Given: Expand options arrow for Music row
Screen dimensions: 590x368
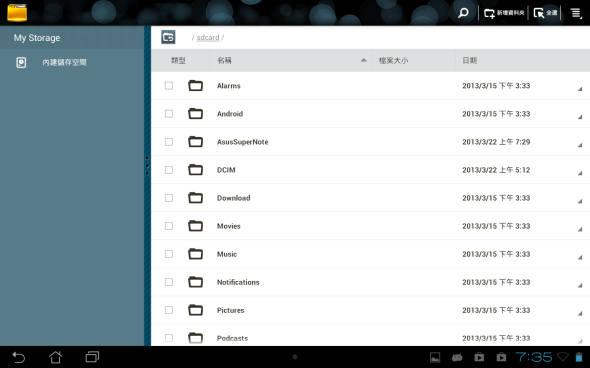Looking at the screenshot, I should coord(580,257).
